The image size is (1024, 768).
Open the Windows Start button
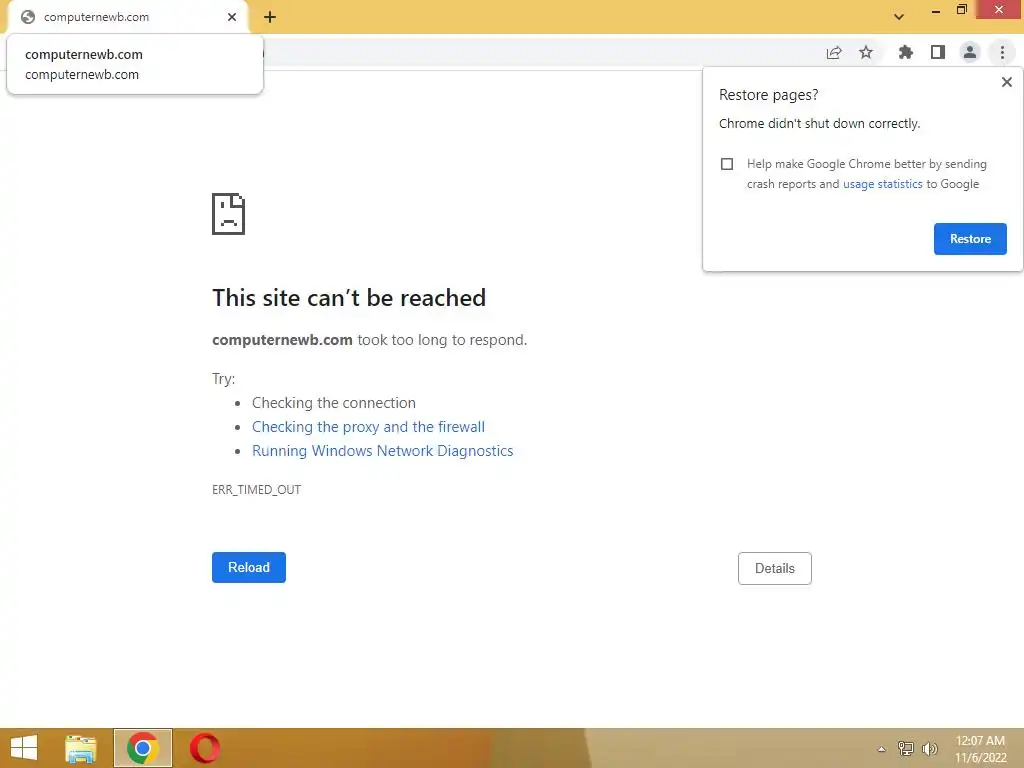tap(24, 748)
